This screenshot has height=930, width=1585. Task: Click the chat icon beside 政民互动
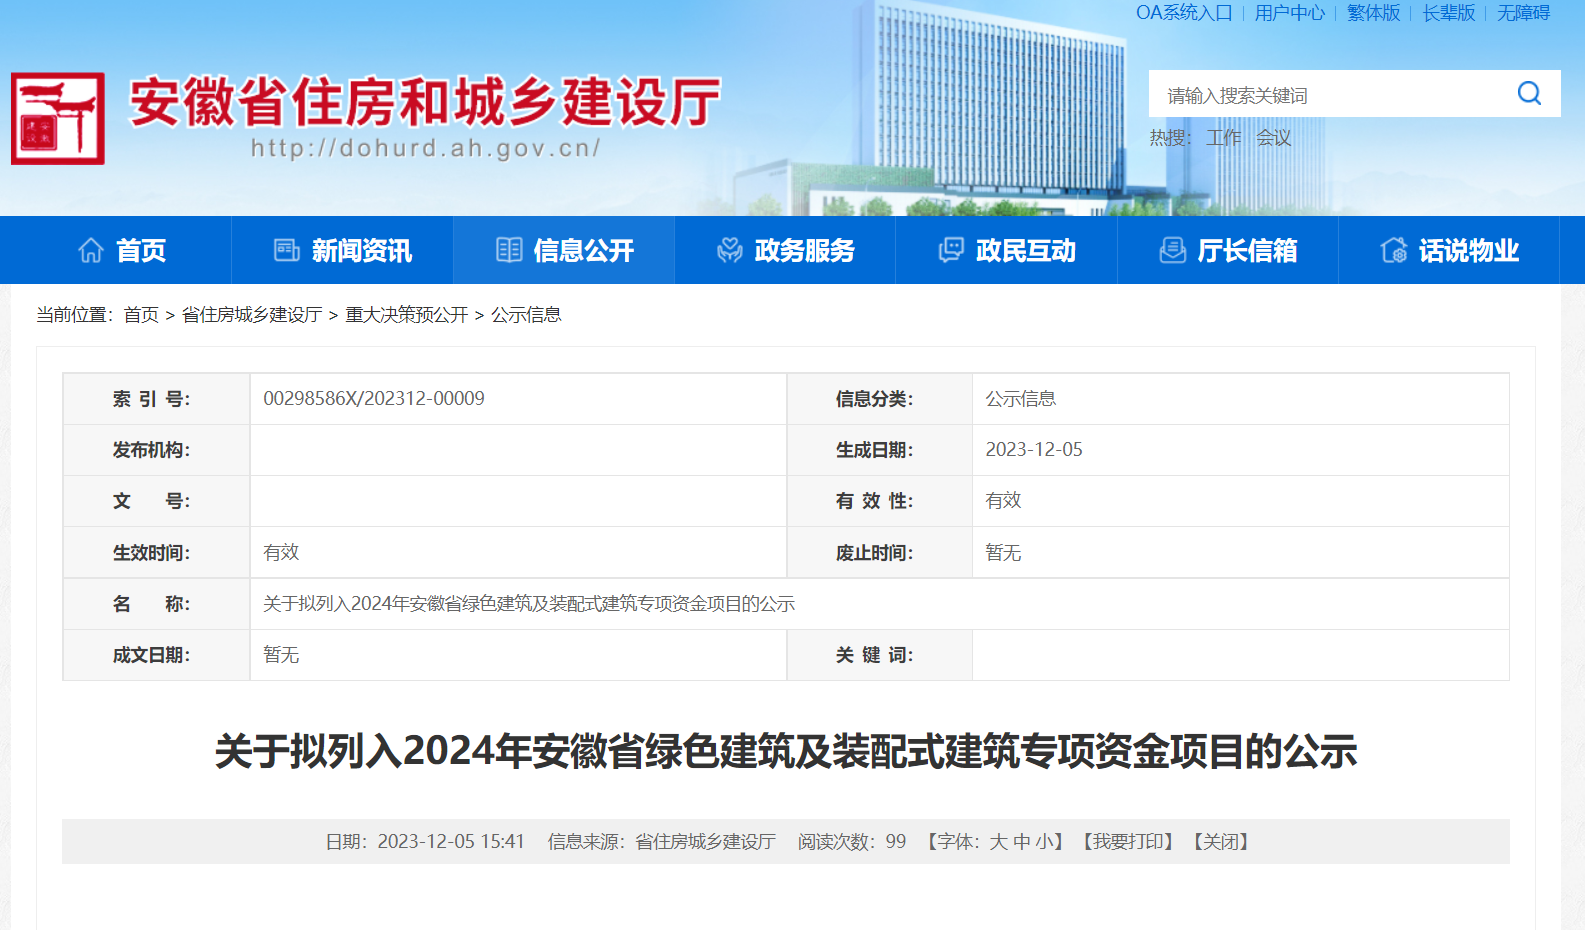(951, 250)
